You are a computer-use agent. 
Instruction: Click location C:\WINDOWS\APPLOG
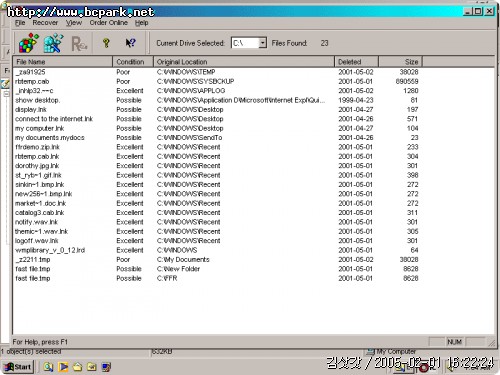coord(191,91)
